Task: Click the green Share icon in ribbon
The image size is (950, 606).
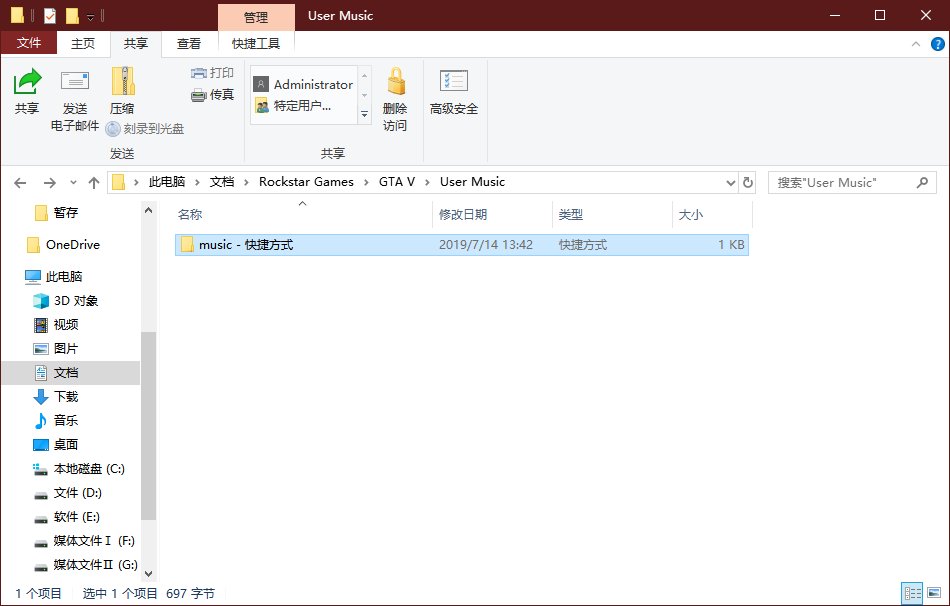Action: [x=27, y=82]
